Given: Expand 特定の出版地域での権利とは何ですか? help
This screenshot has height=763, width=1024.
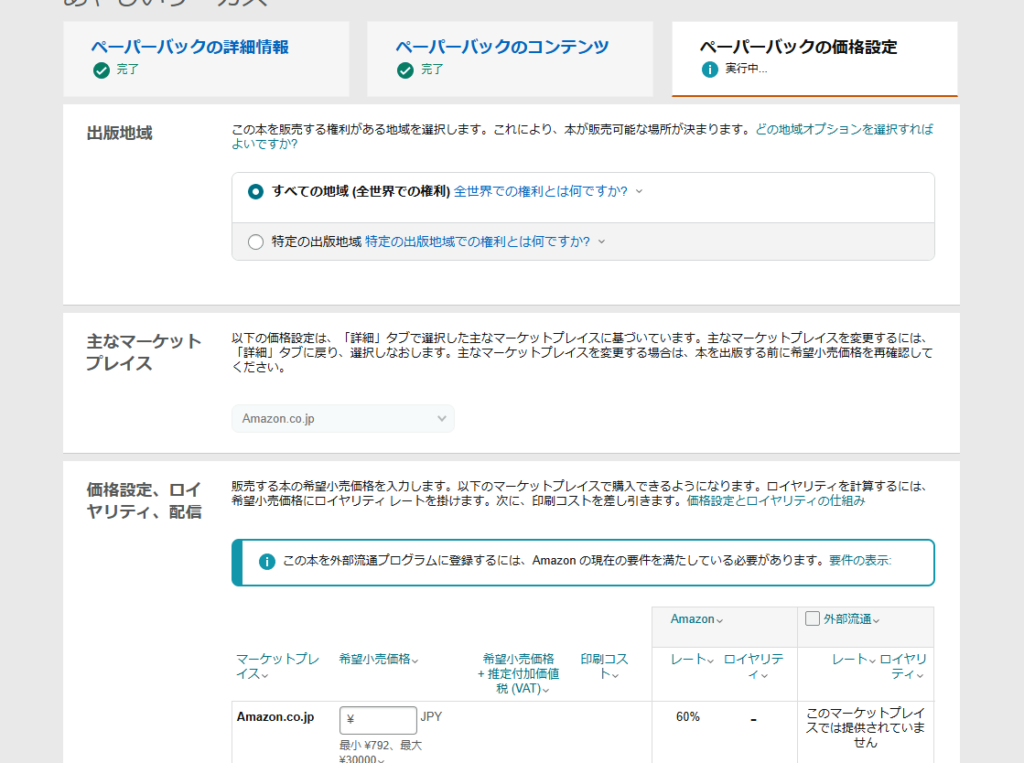Looking at the screenshot, I should point(485,242).
